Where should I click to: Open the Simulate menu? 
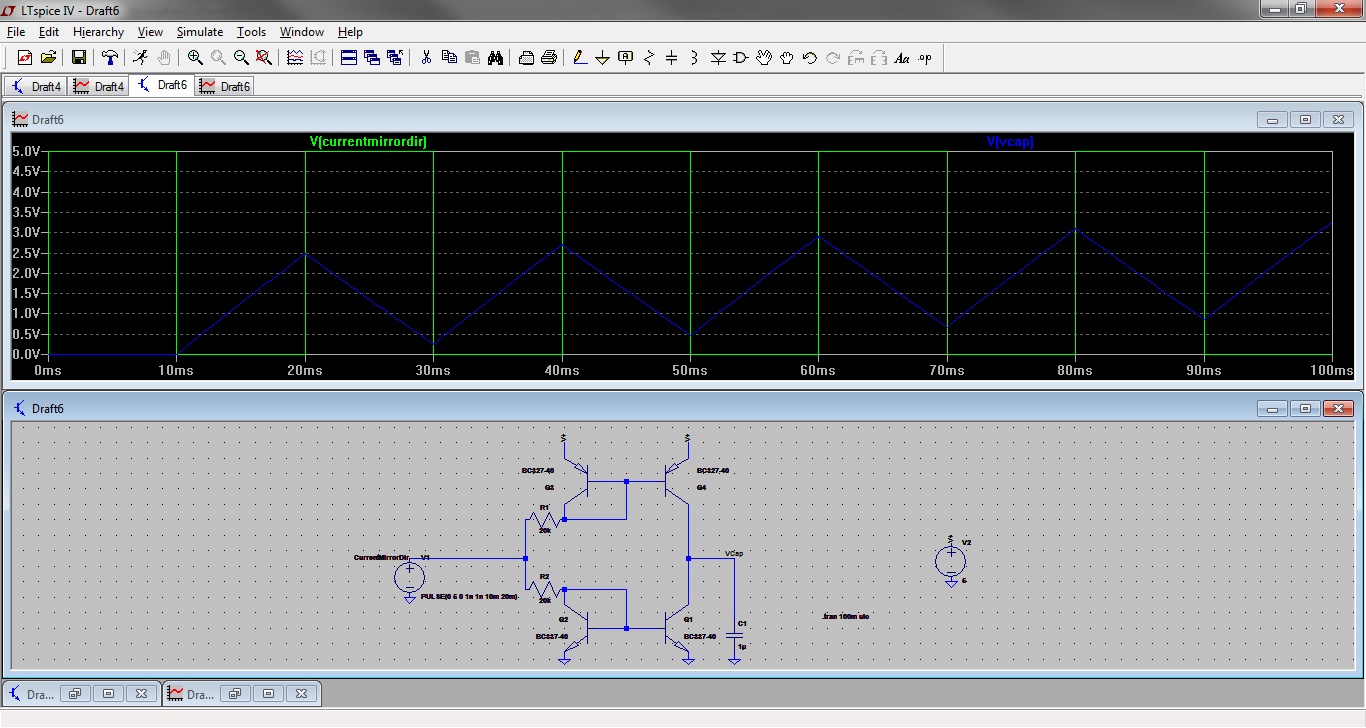200,31
